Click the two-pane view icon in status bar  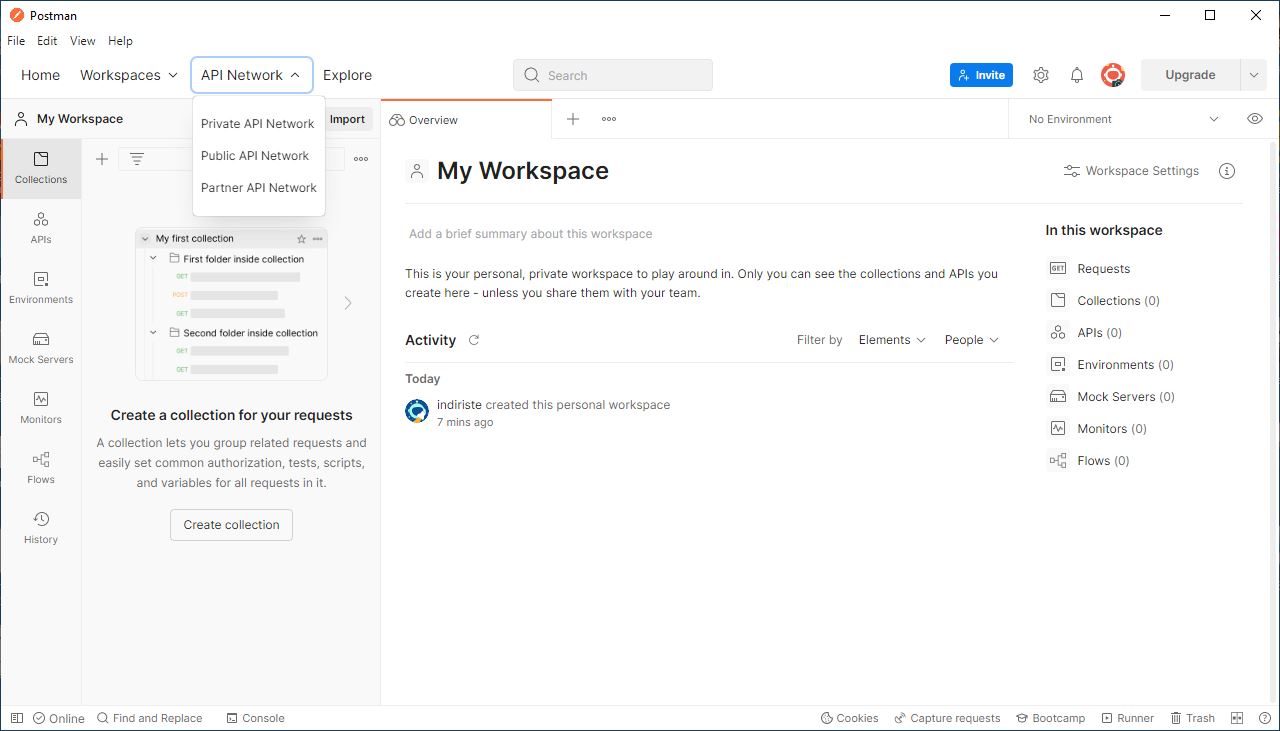pyautogui.click(x=1237, y=718)
